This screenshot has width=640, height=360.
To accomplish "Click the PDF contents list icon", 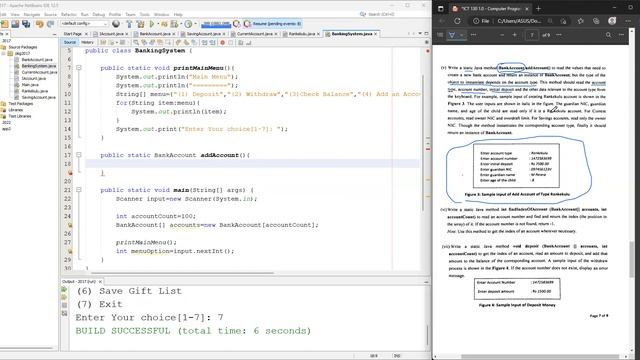I will (440, 35).
